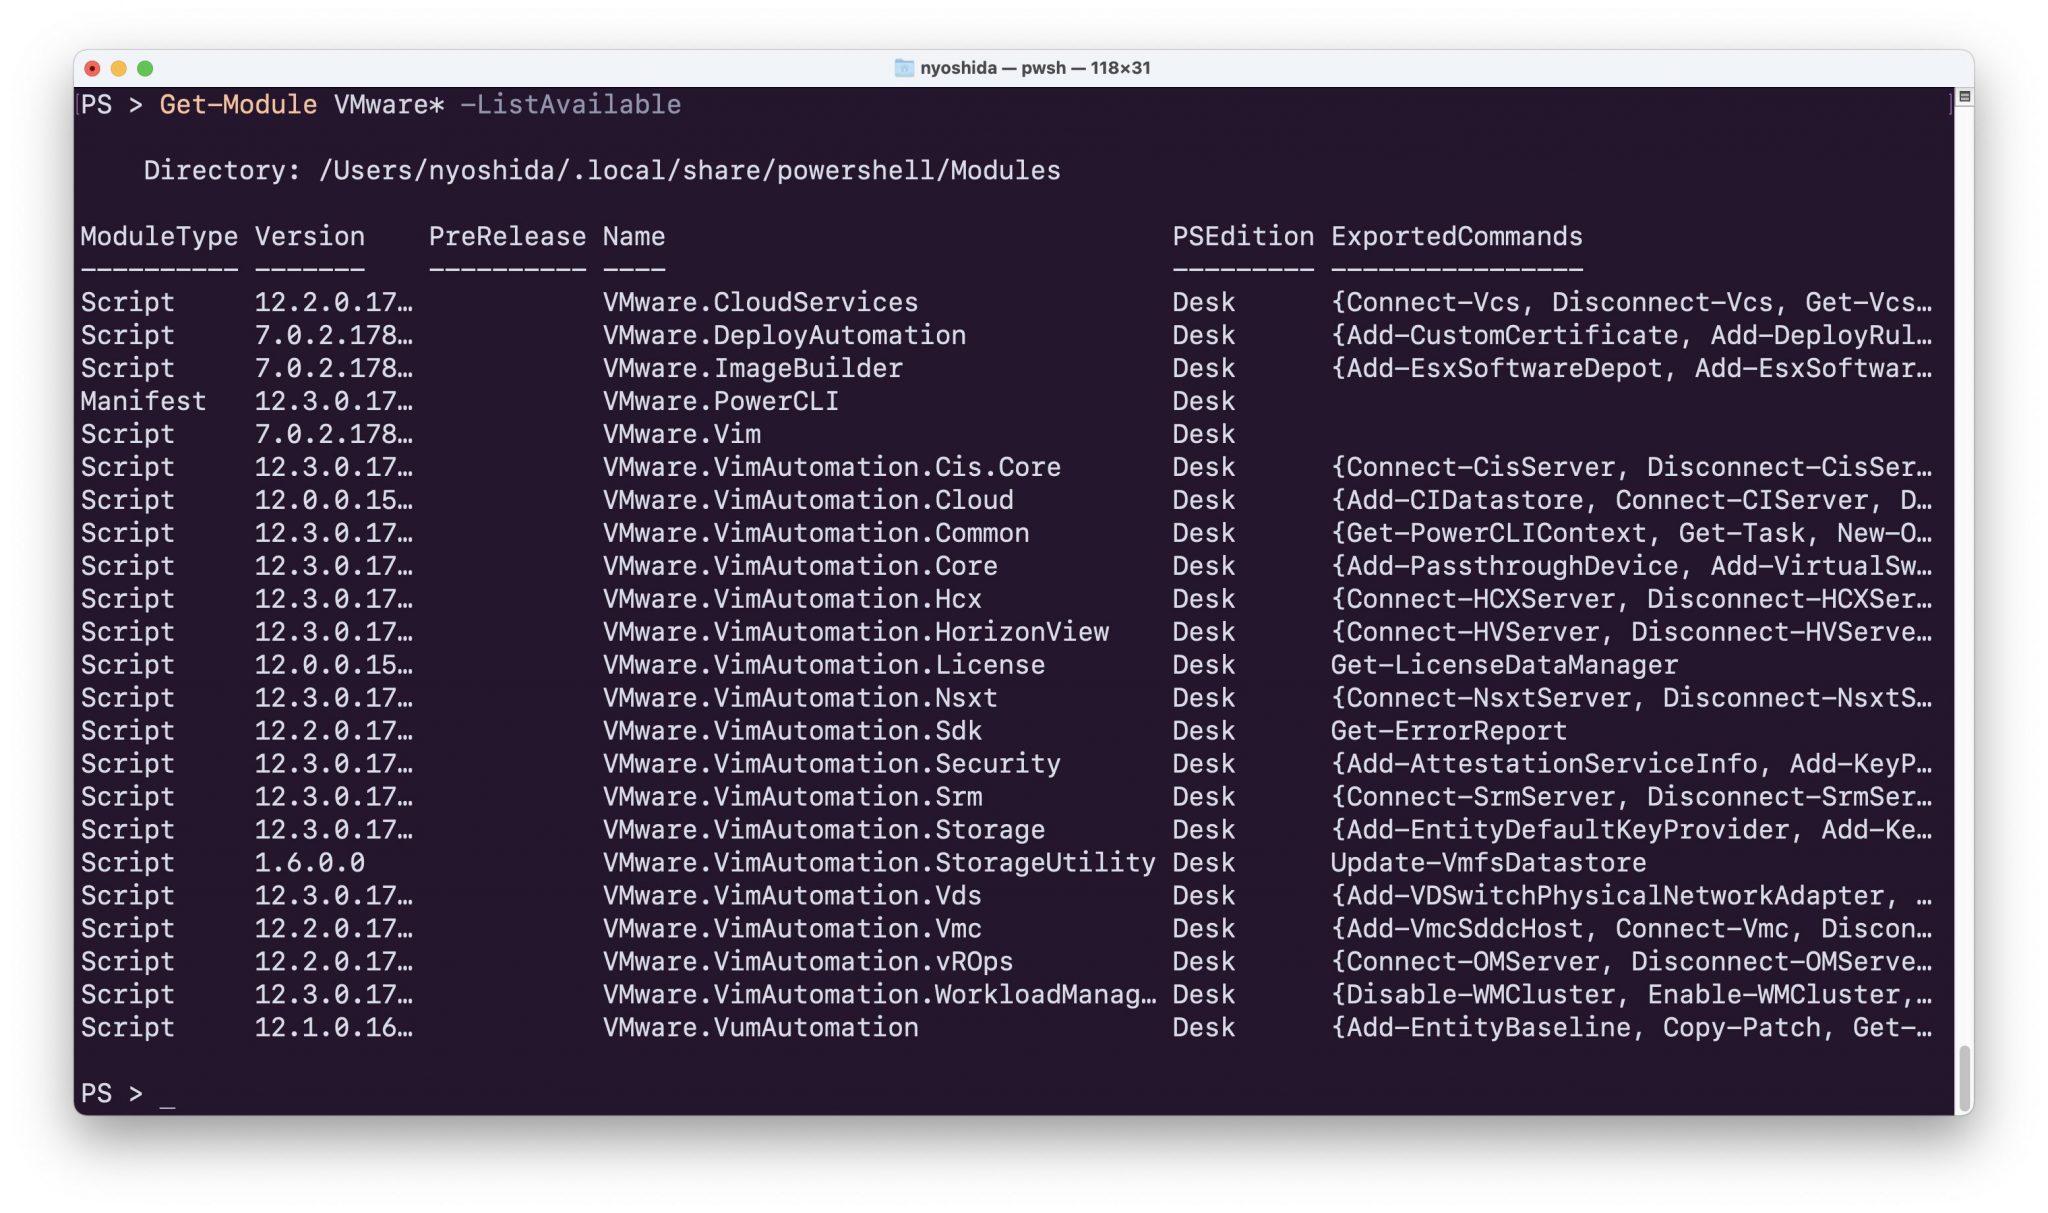
Task: Click the folder proxy icon in title bar
Action: (x=903, y=68)
